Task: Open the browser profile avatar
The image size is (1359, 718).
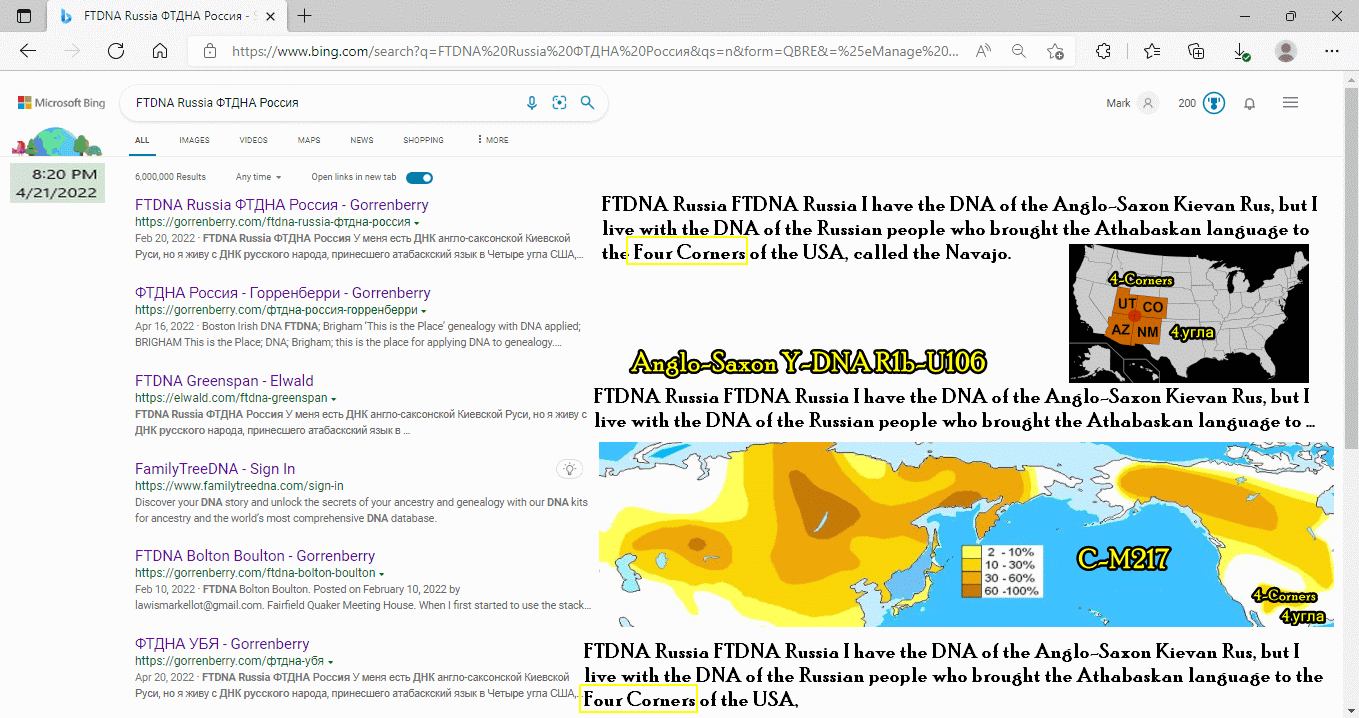Action: click(x=1286, y=51)
